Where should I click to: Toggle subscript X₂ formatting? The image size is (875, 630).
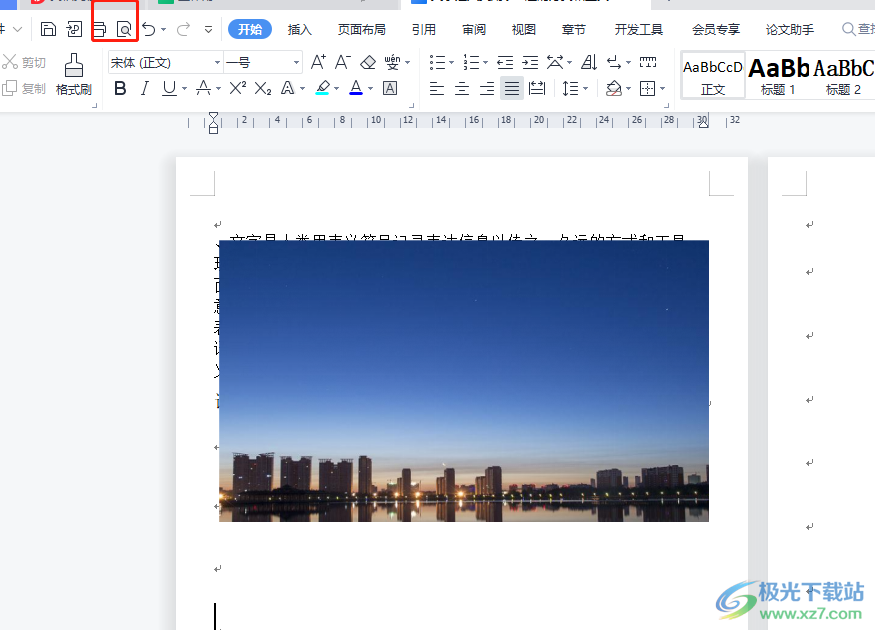(x=263, y=88)
